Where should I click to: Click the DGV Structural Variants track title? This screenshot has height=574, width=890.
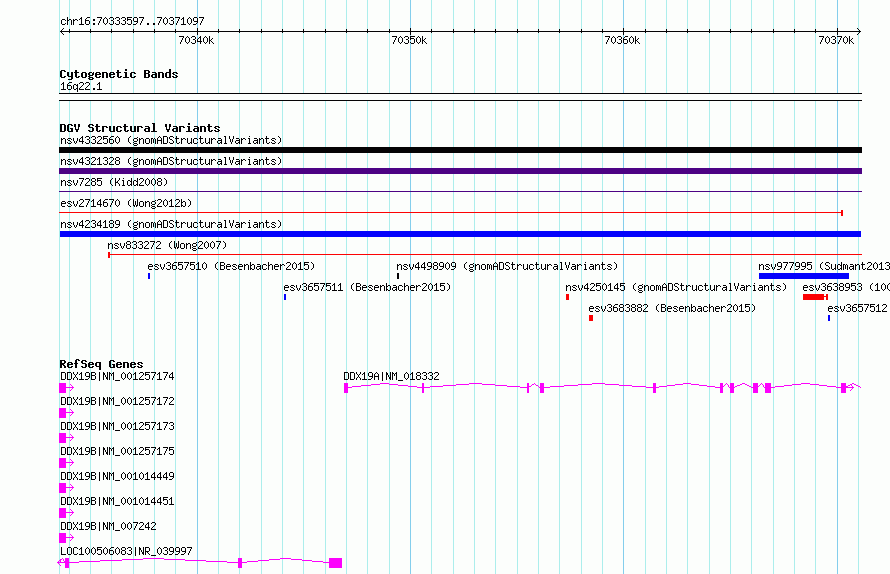click(x=140, y=128)
